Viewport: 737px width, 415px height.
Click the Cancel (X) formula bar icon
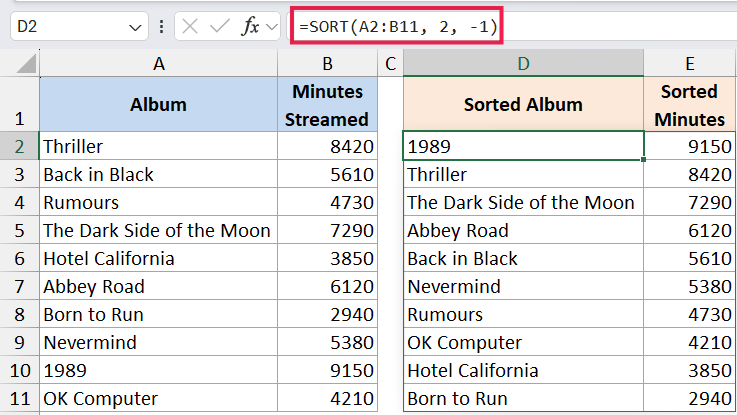(x=190, y=26)
